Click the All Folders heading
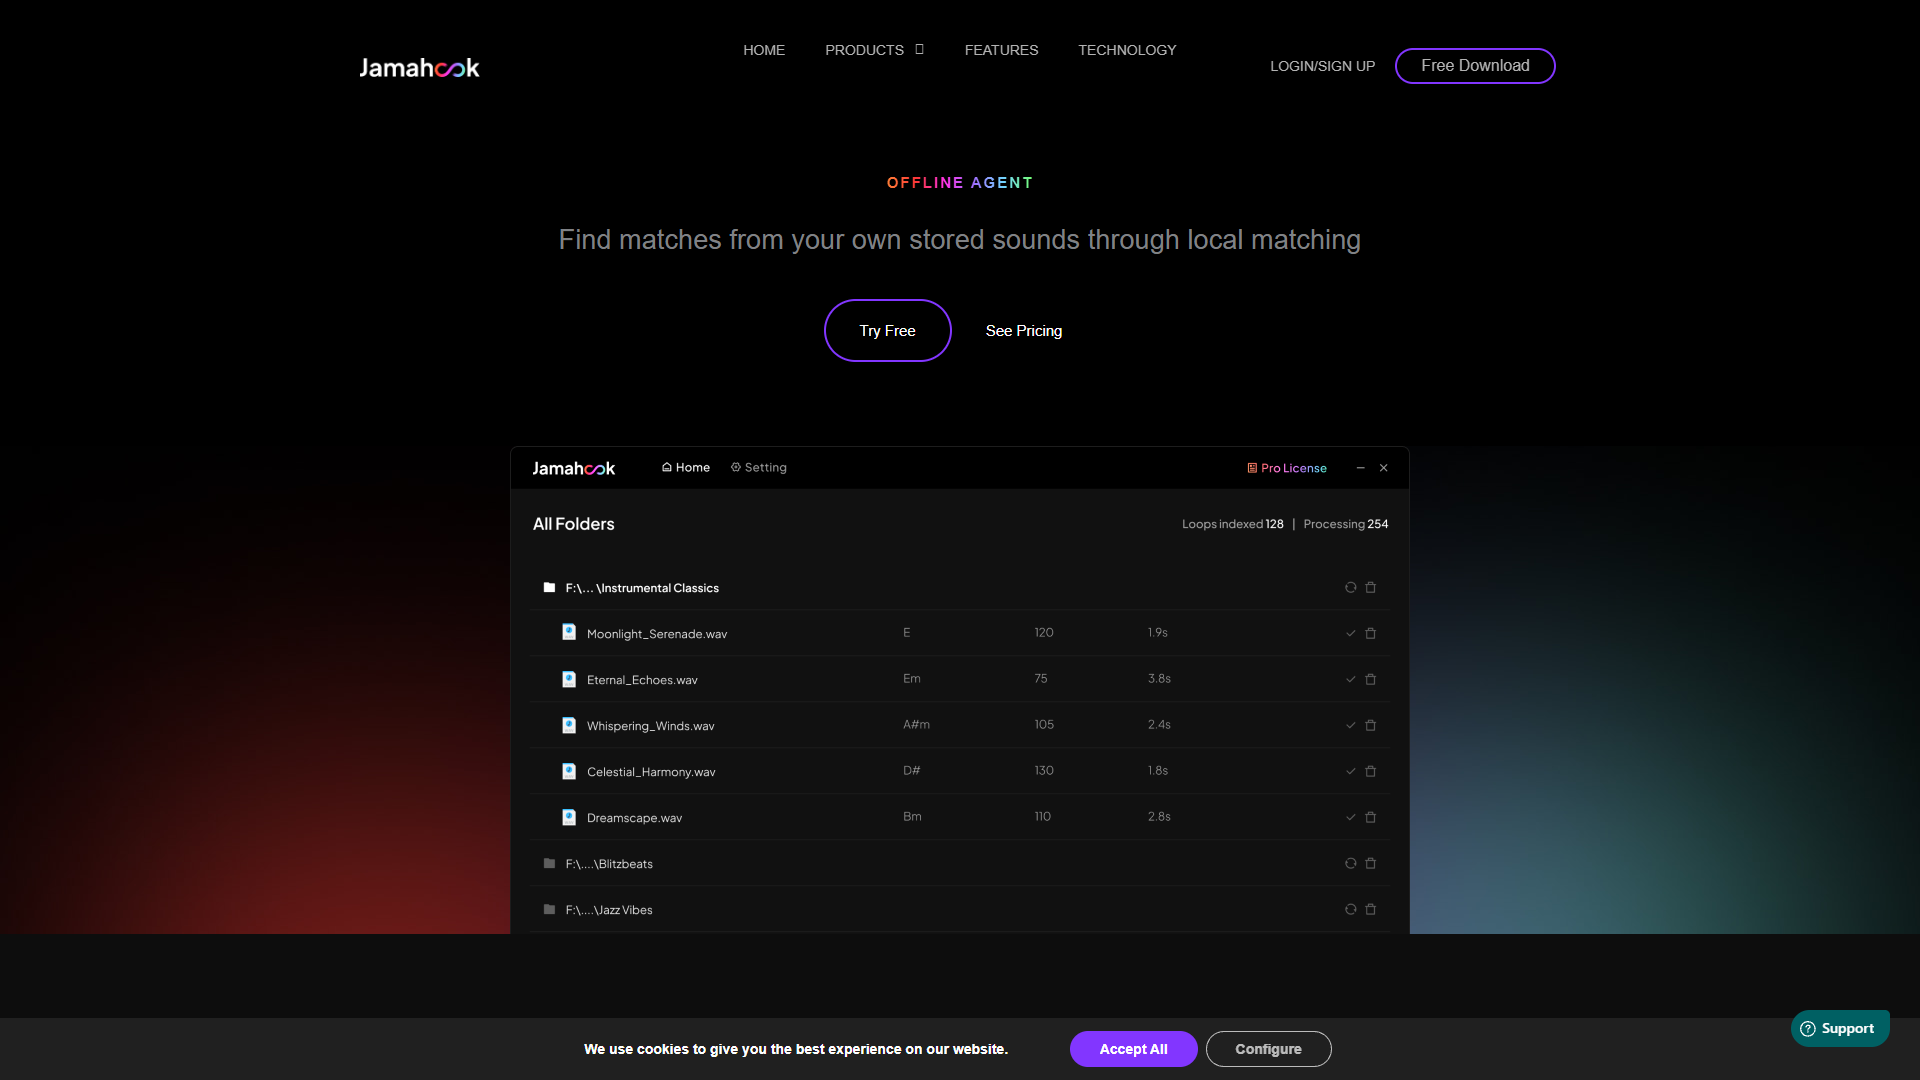Screen dimensions: 1920x1080 574,524
